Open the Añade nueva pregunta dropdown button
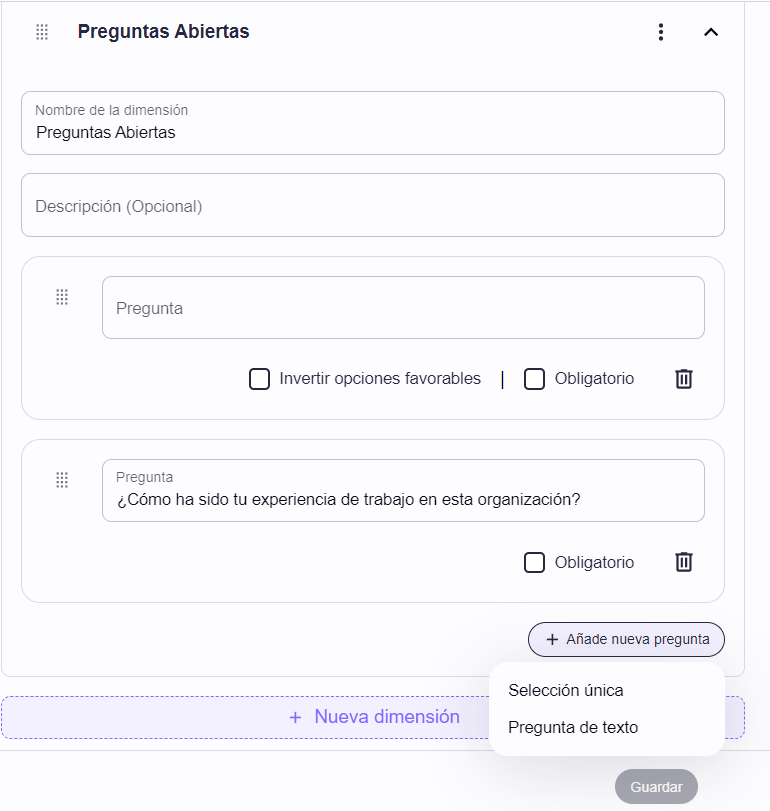Viewport: 770px width, 811px height. coord(626,640)
